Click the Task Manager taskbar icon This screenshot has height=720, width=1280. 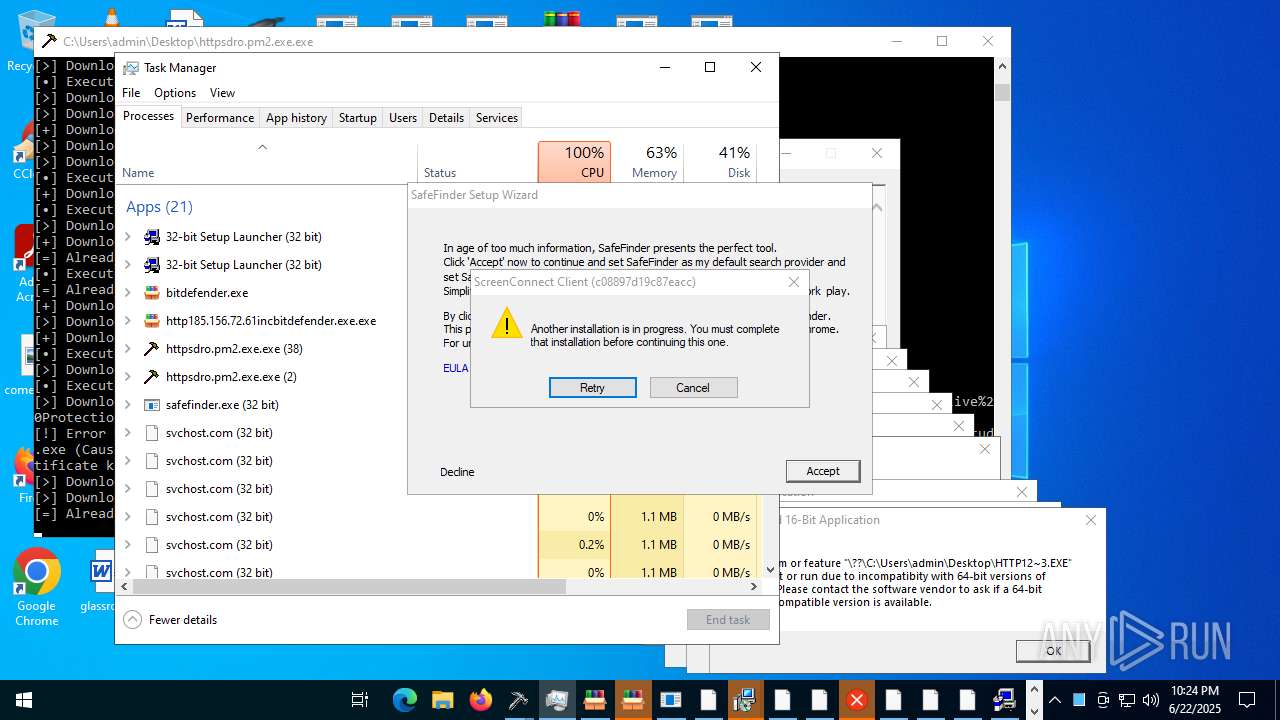tap(557, 700)
